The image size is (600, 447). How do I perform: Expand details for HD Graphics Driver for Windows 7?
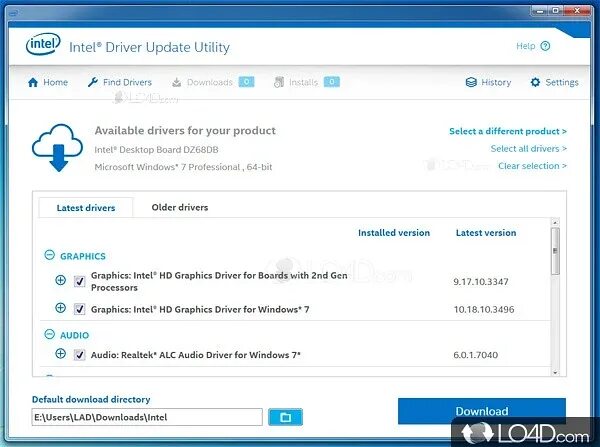[x=60, y=308]
